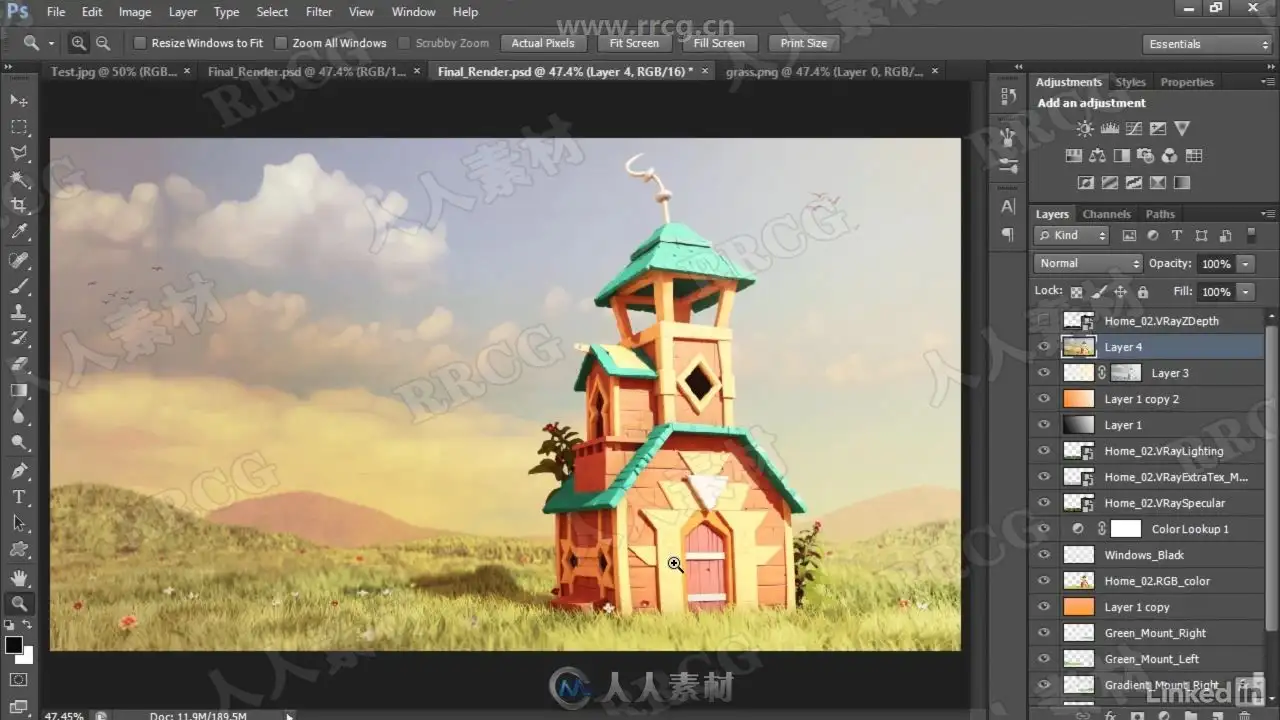The image size is (1280, 720).
Task: Hide Layer 1 copy 2 visibility
Action: (x=1044, y=398)
